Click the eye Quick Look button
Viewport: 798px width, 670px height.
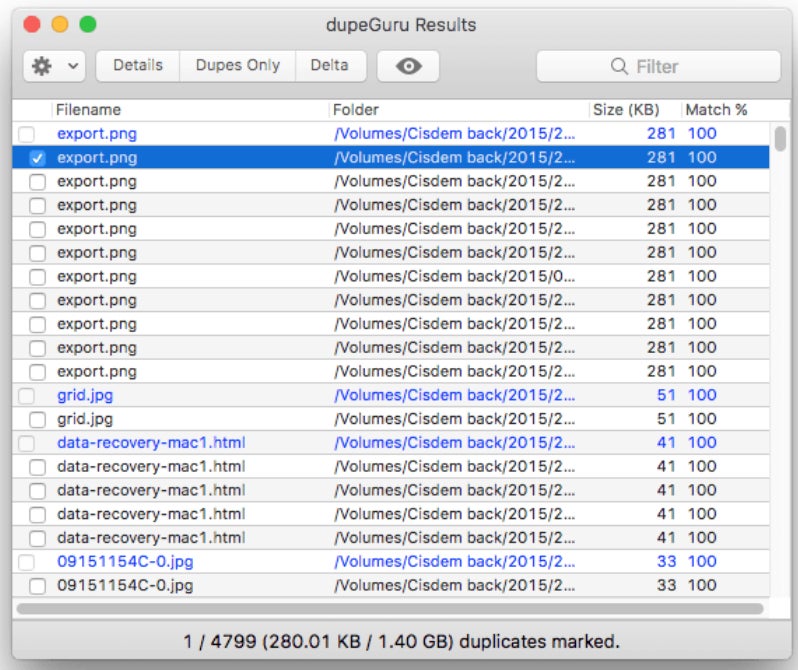click(x=408, y=66)
